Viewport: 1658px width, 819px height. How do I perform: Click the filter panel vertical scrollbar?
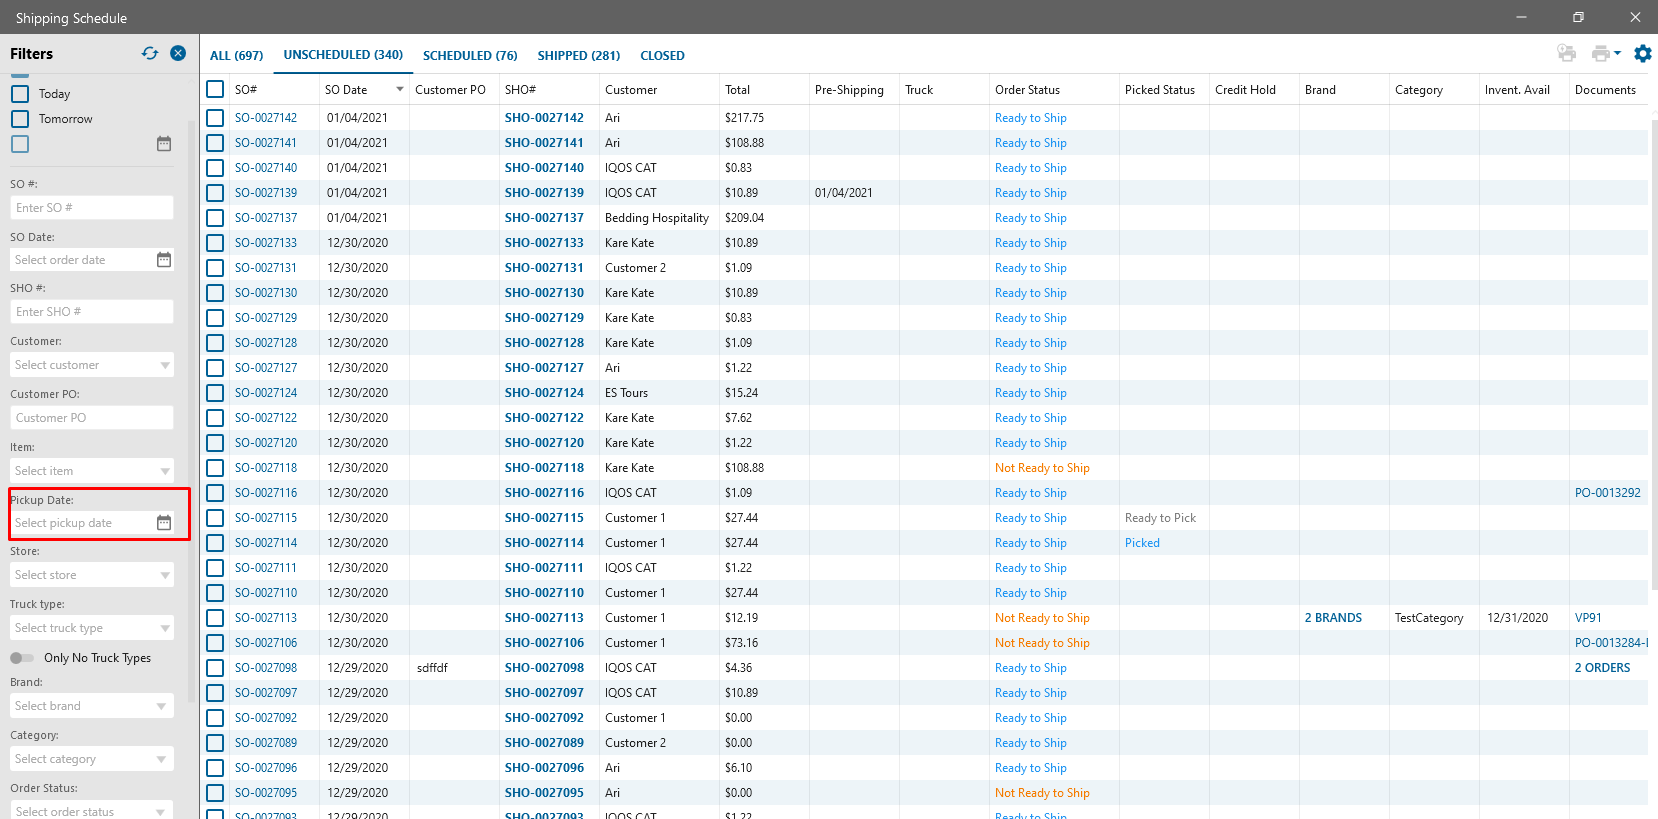click(x=192, y=410)
